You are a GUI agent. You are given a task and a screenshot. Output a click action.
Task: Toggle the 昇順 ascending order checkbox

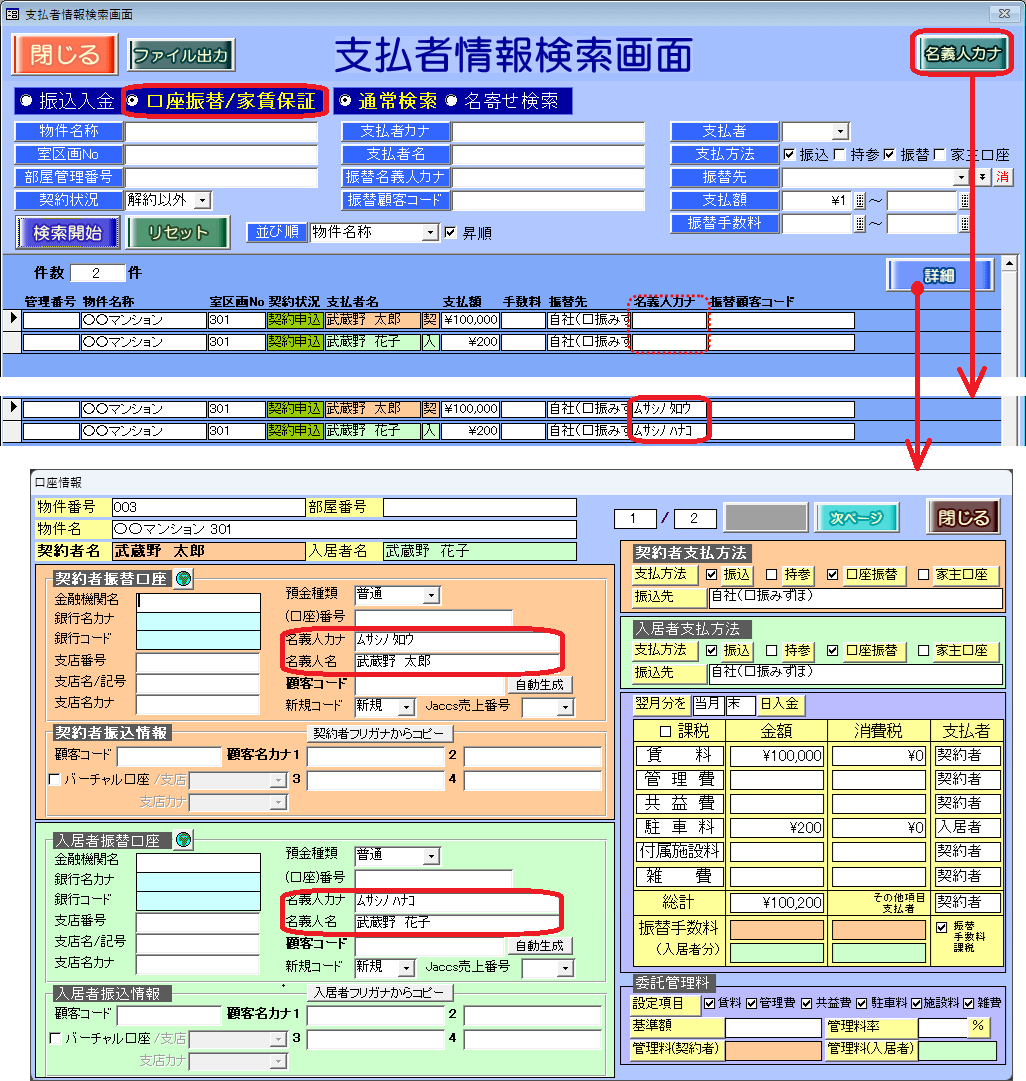coord(450,233)
